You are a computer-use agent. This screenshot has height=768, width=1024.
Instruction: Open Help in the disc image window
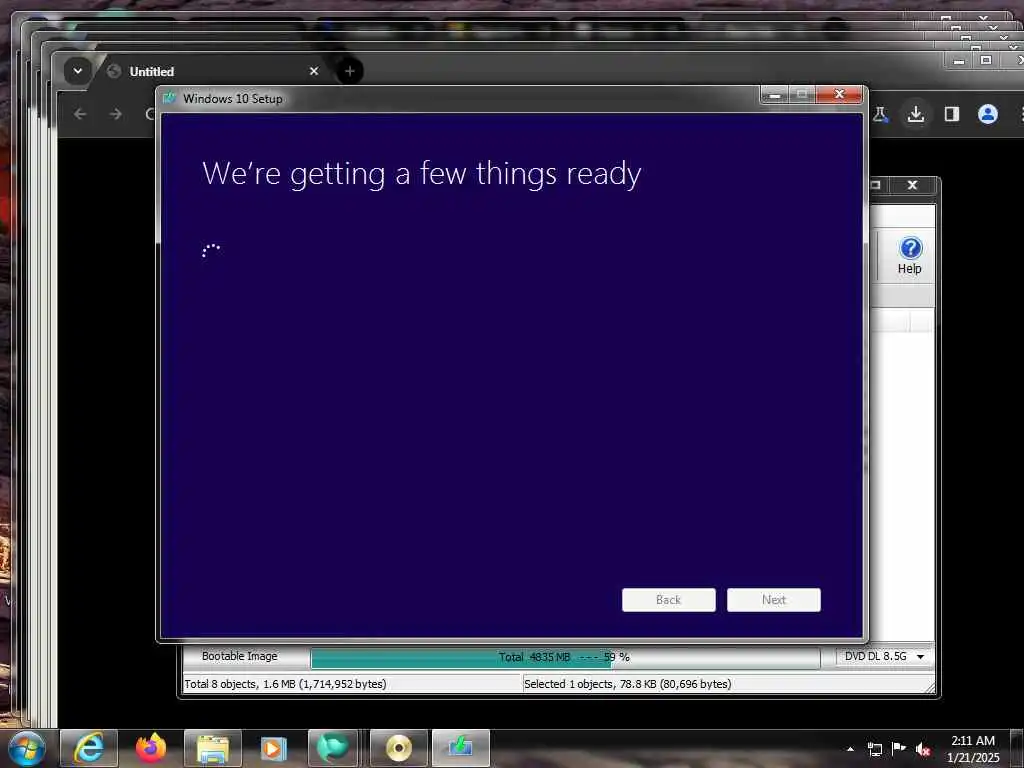tap(910, 256)
